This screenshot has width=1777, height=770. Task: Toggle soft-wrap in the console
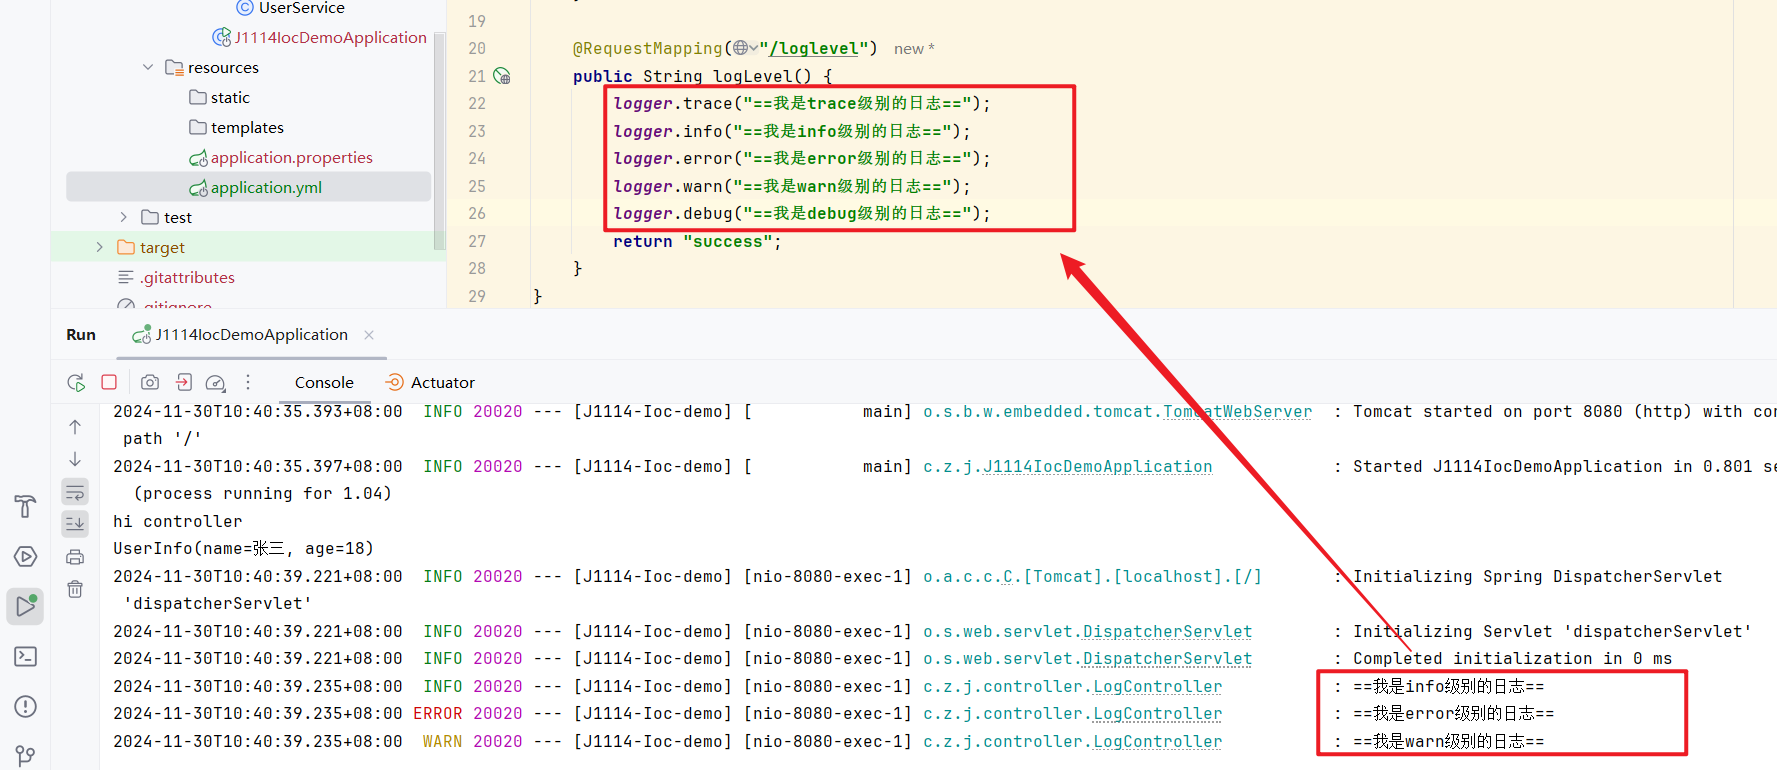[x=75, y=492]
